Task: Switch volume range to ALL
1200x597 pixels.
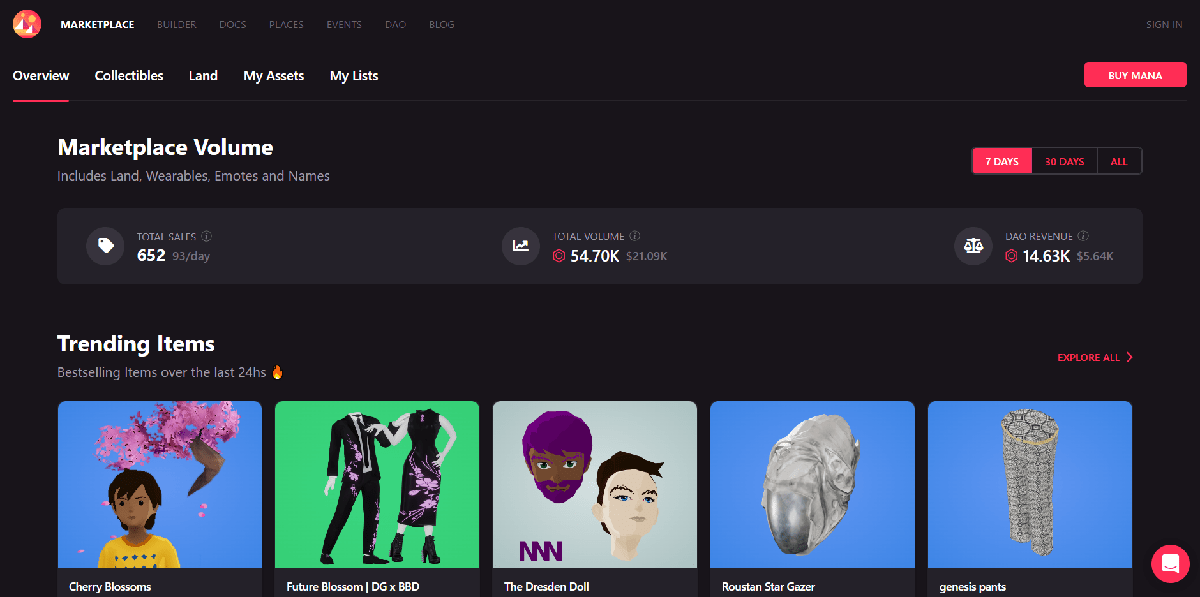Action: 1119,161
